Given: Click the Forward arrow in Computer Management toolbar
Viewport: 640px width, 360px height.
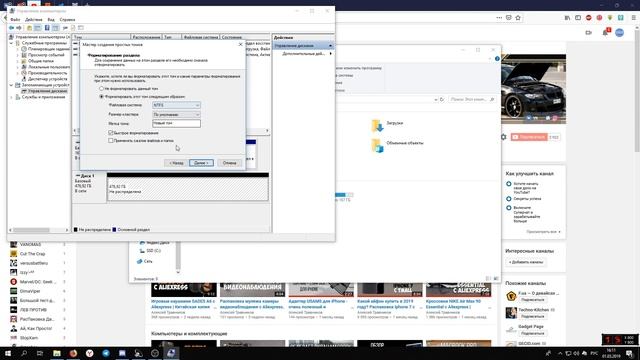Looking at the screenshot, I should click(19, 28).
